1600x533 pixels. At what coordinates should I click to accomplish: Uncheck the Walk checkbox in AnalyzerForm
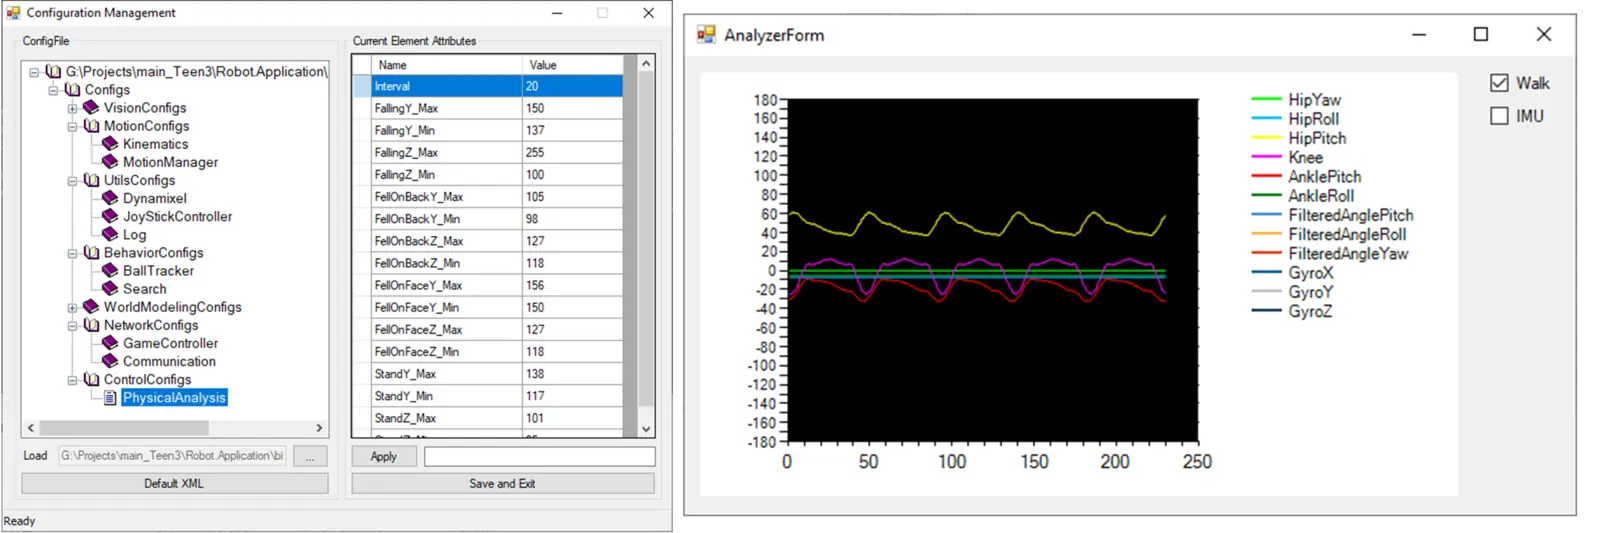[x=1499, y=83]
